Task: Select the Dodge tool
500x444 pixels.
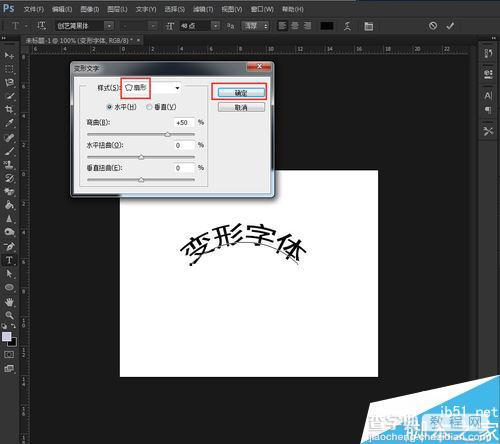Action: click(9, 232)
